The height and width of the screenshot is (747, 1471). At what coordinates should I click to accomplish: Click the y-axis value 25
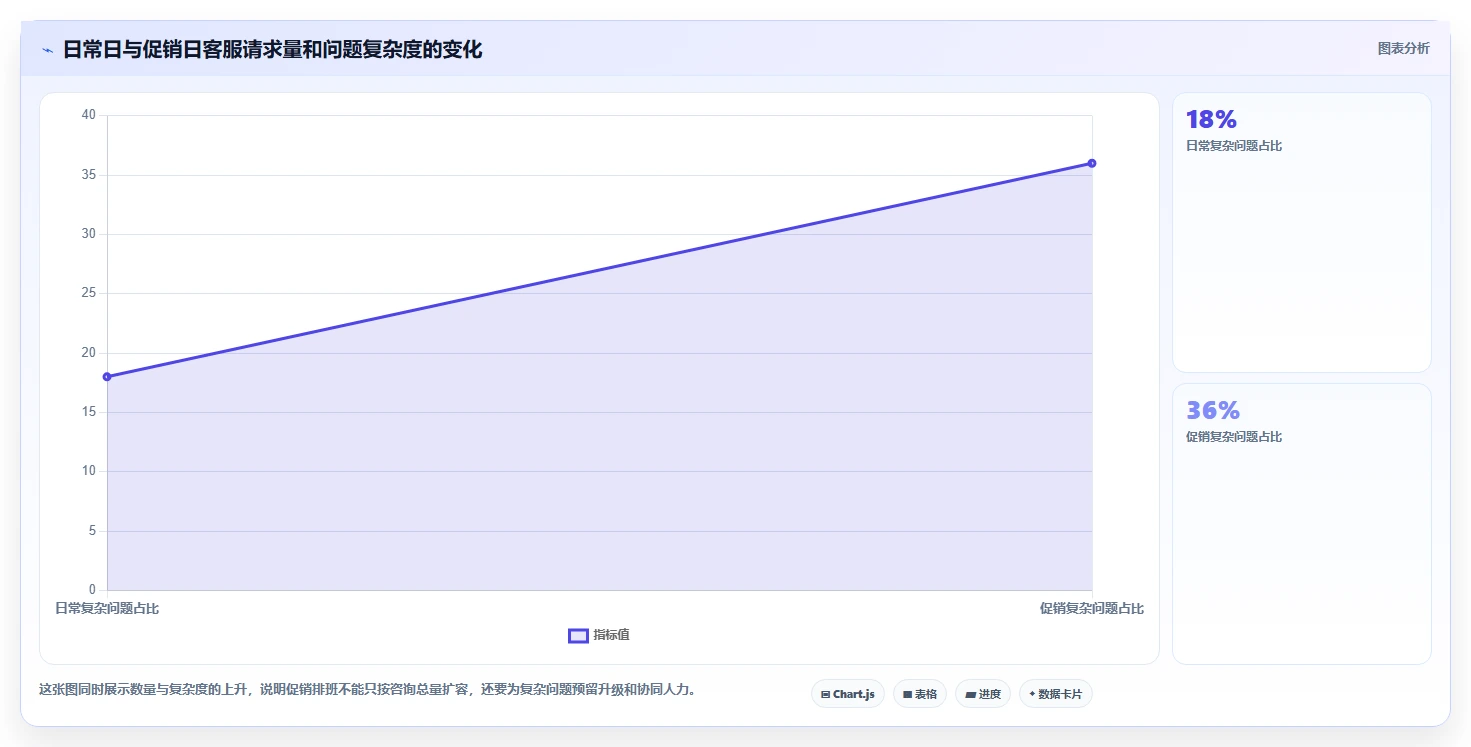89,293
